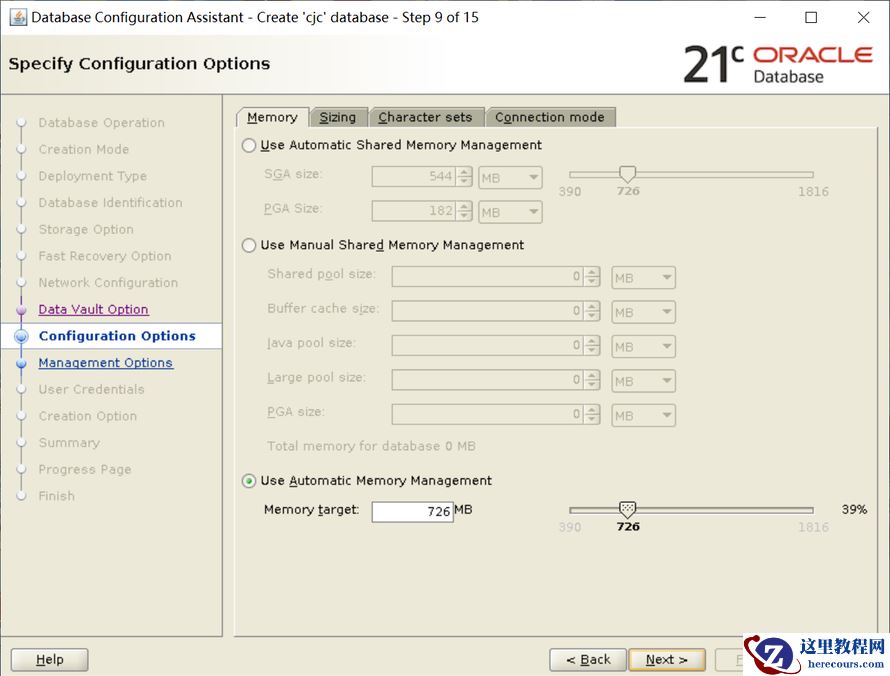Go back with the Back button
The height and width of the screenshot is (676, 890).
(588, 660)
